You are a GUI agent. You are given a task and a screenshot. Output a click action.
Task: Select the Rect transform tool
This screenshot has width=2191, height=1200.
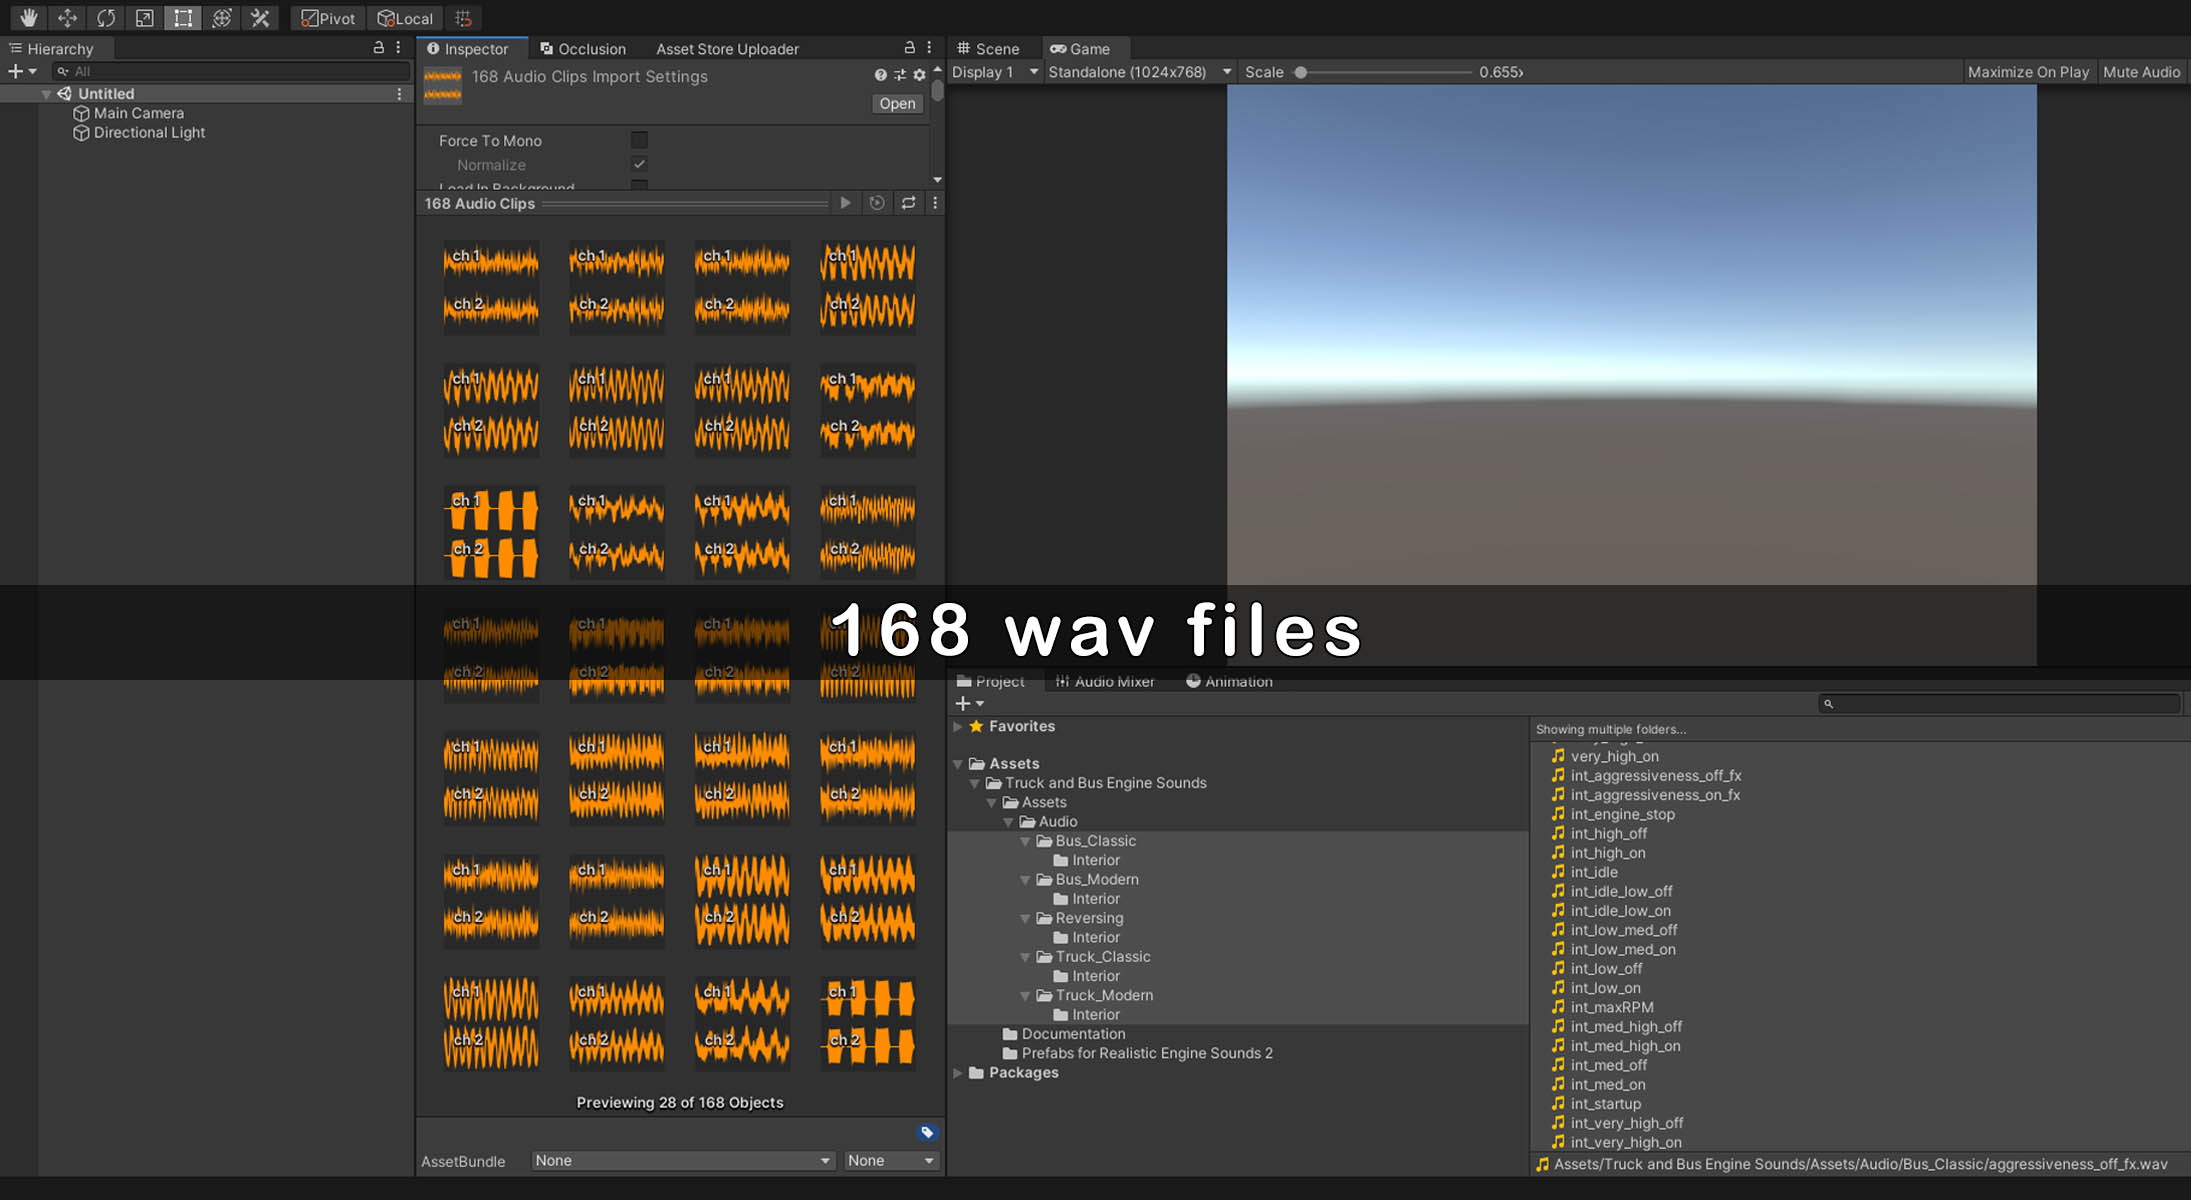click(x=183, y=18)
